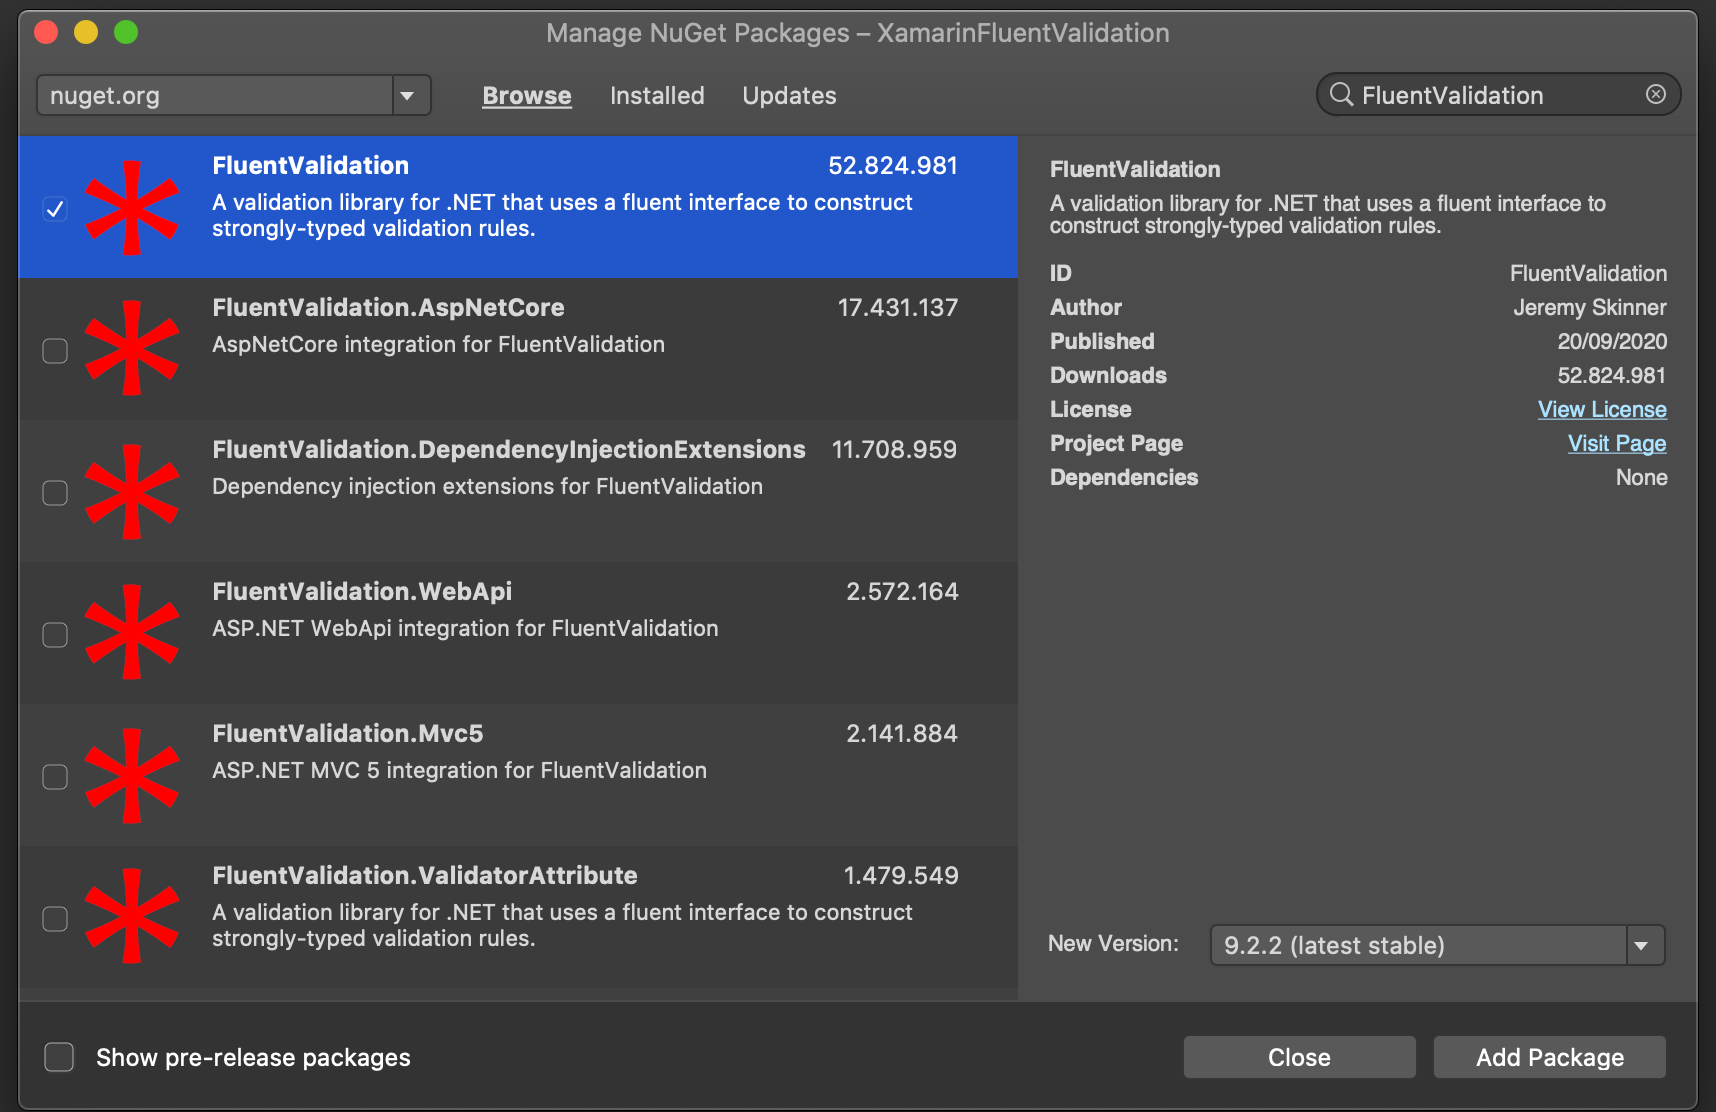The image size is (1716, 1112).
Task: Click the Close button
Action: point(1299,1057)
